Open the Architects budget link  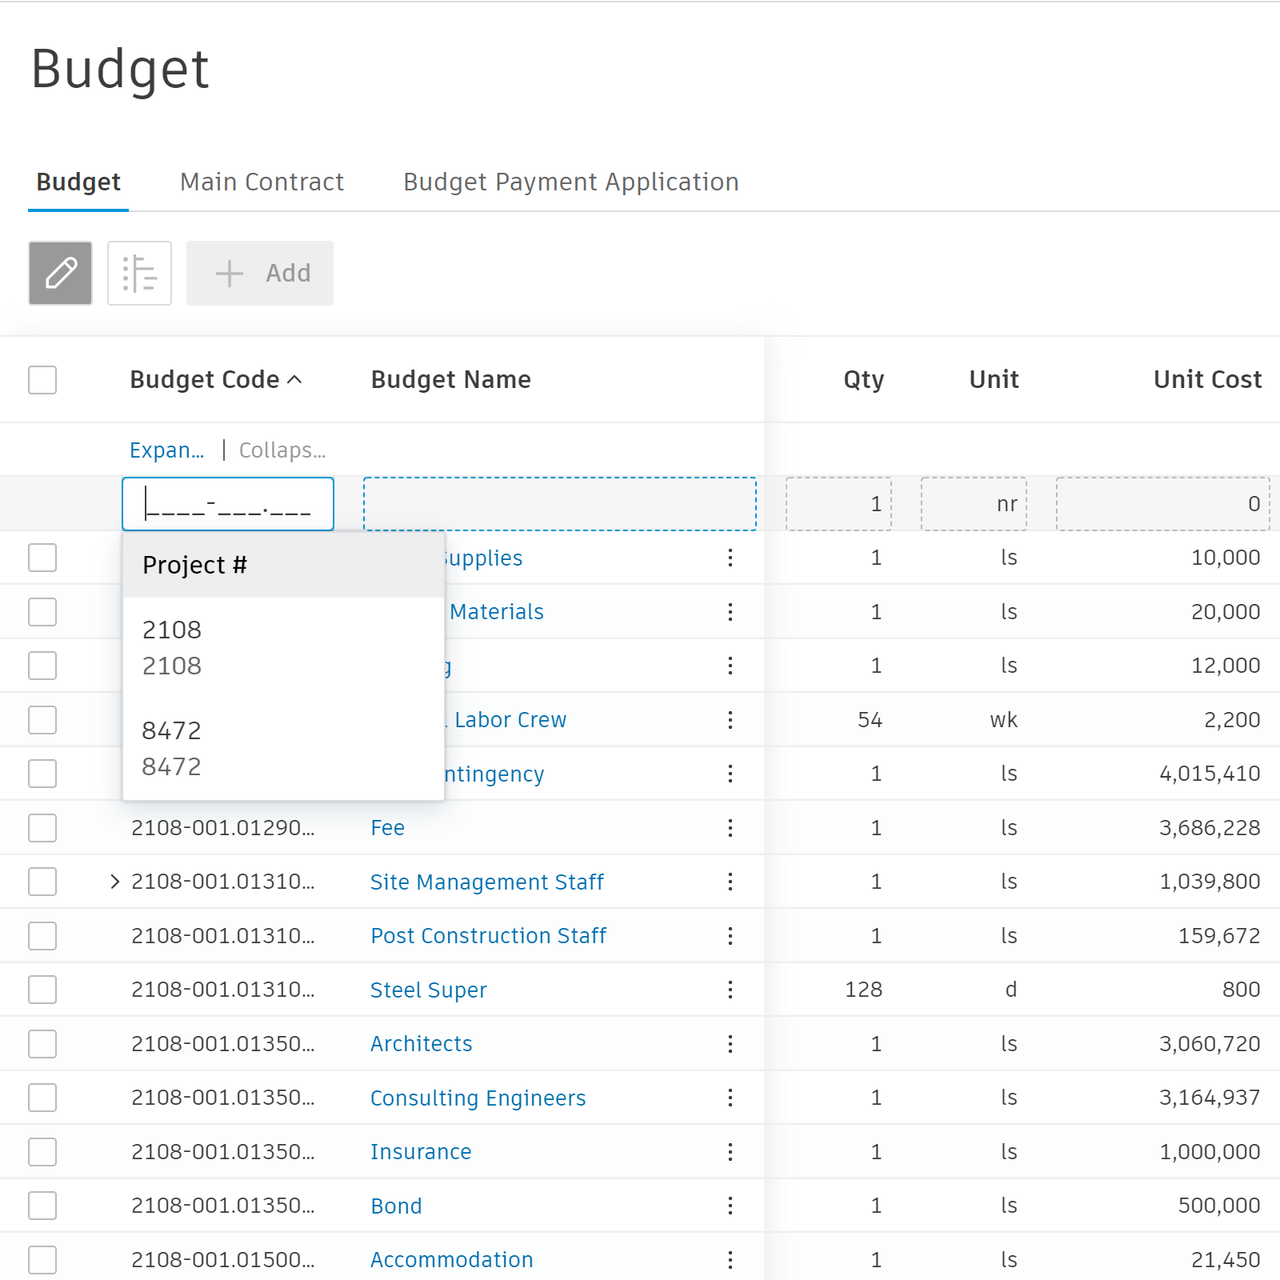click(421, 1044)
